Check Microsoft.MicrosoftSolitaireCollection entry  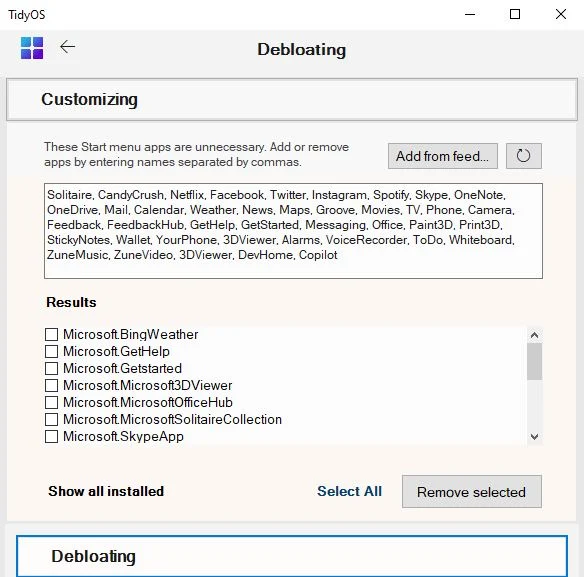pyautogui.click(x=51, y=419)
